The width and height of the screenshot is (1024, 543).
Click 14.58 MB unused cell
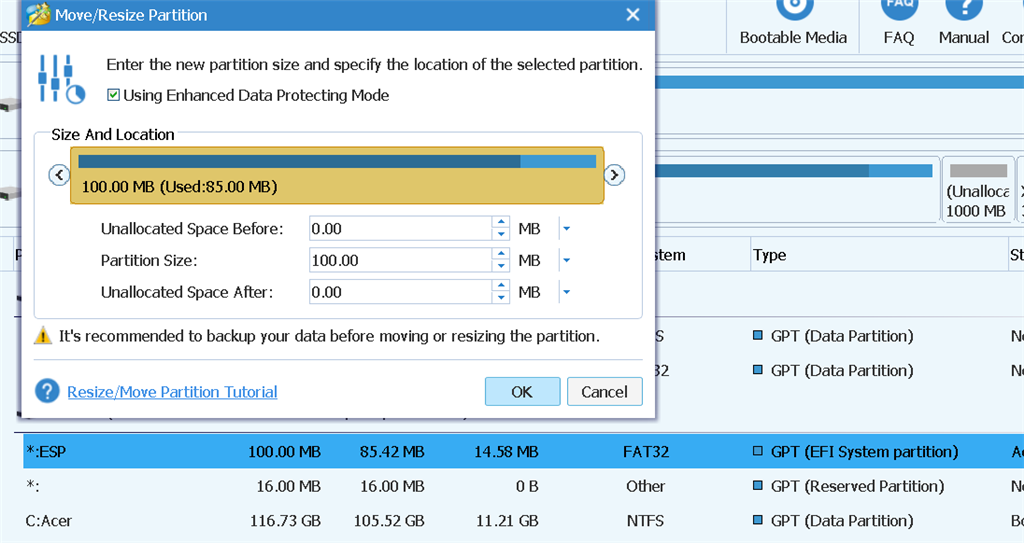point(506,452)
